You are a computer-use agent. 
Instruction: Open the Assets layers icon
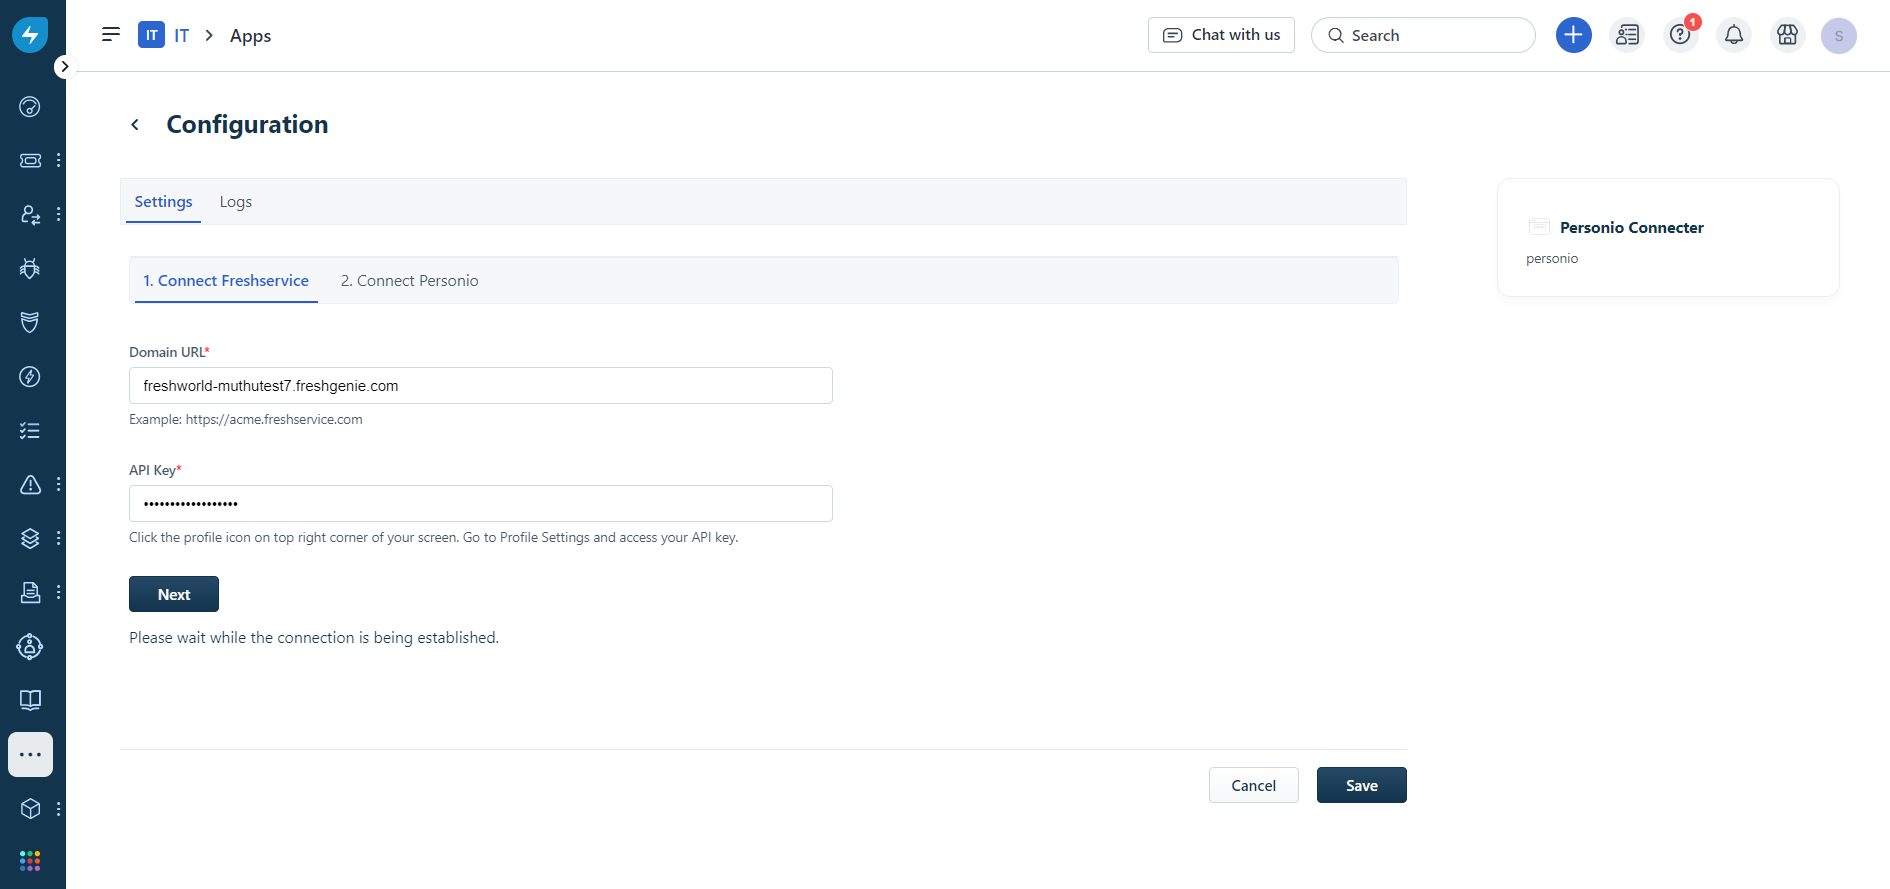tap(30, 539)
